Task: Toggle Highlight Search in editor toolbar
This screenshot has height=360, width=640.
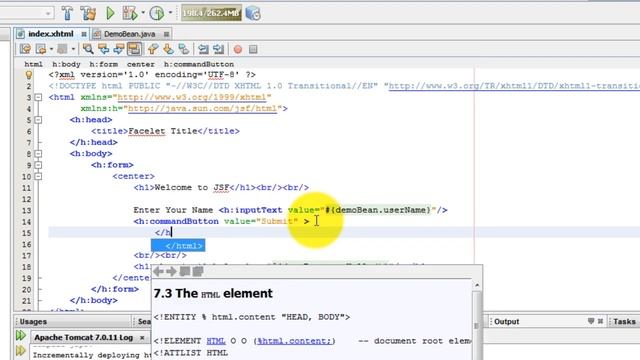Action: [134, 49]
